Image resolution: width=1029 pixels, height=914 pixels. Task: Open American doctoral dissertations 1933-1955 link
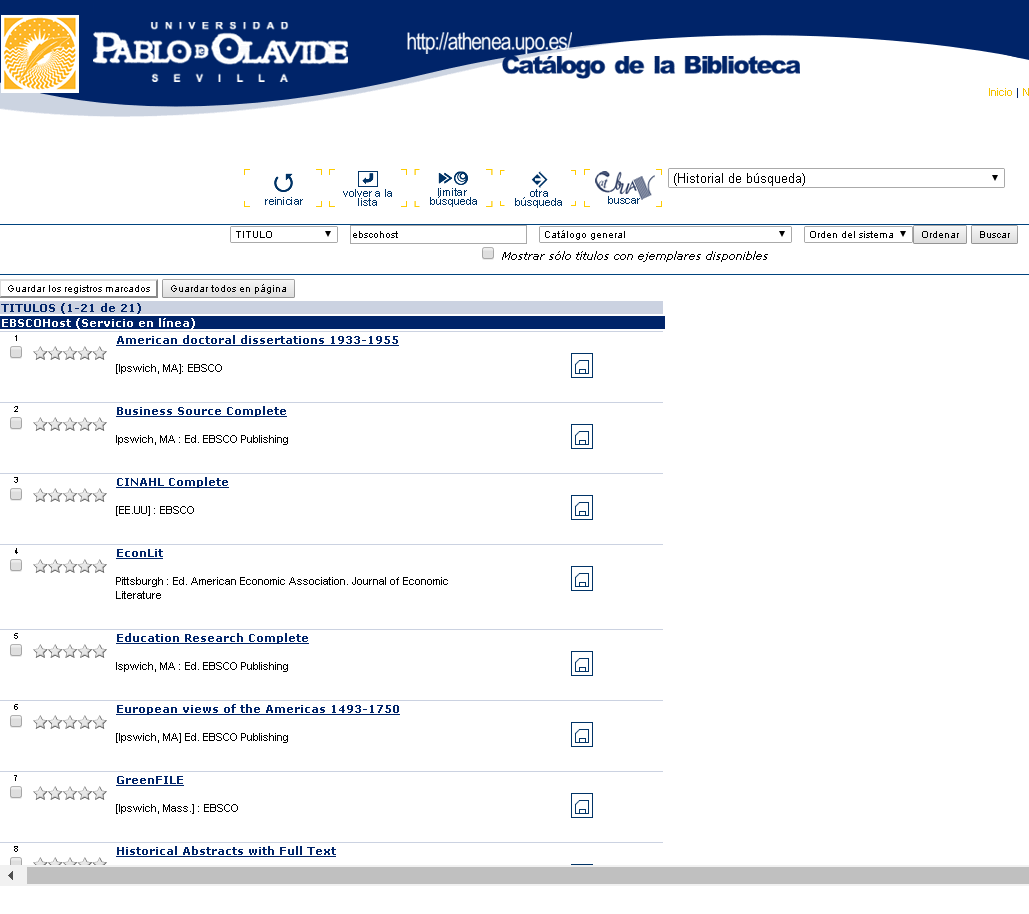click(257, 340)
